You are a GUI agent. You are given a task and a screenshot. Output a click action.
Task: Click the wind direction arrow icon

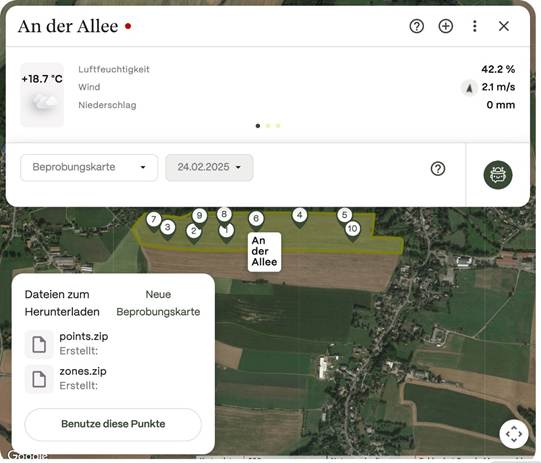[x=469, y=88]
